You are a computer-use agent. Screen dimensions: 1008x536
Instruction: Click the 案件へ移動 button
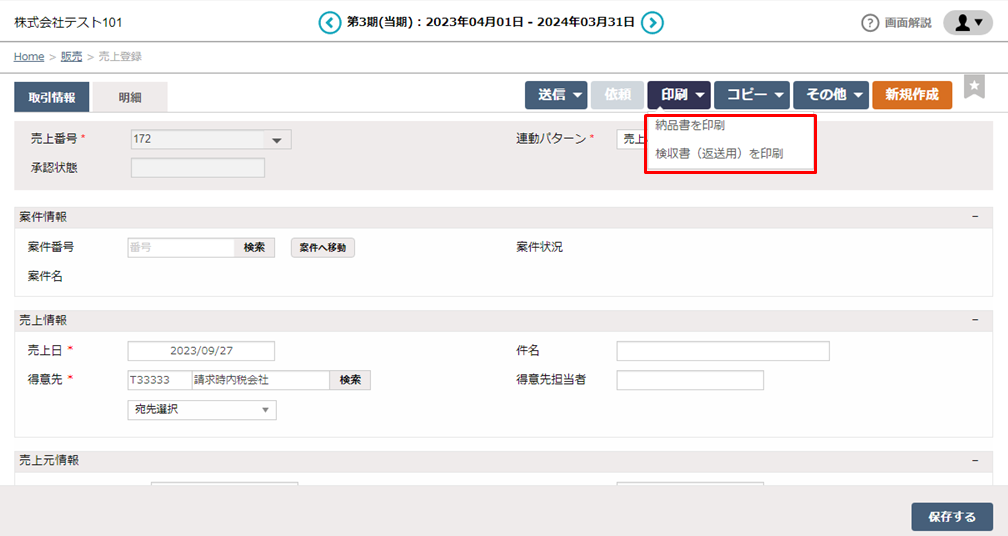click(x=322, y=248)
